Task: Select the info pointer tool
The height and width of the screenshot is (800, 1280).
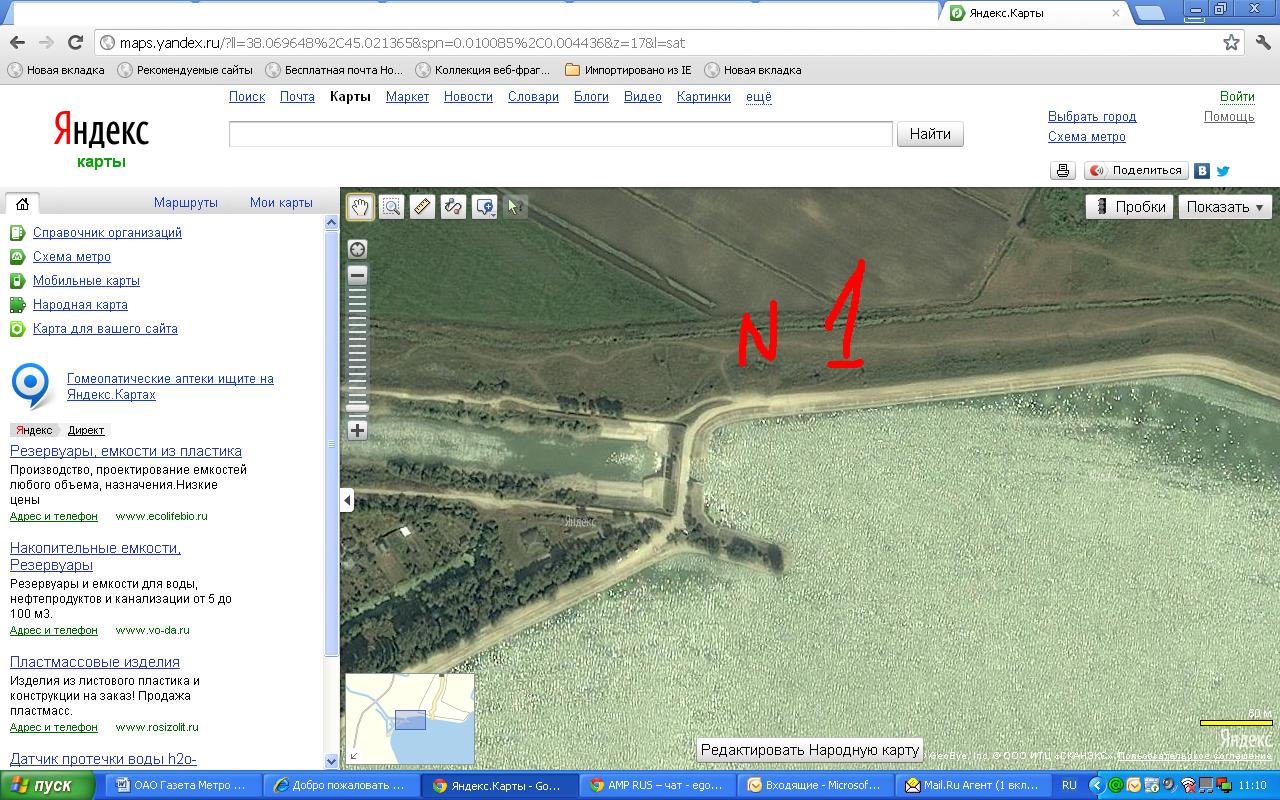Action: 515,207
